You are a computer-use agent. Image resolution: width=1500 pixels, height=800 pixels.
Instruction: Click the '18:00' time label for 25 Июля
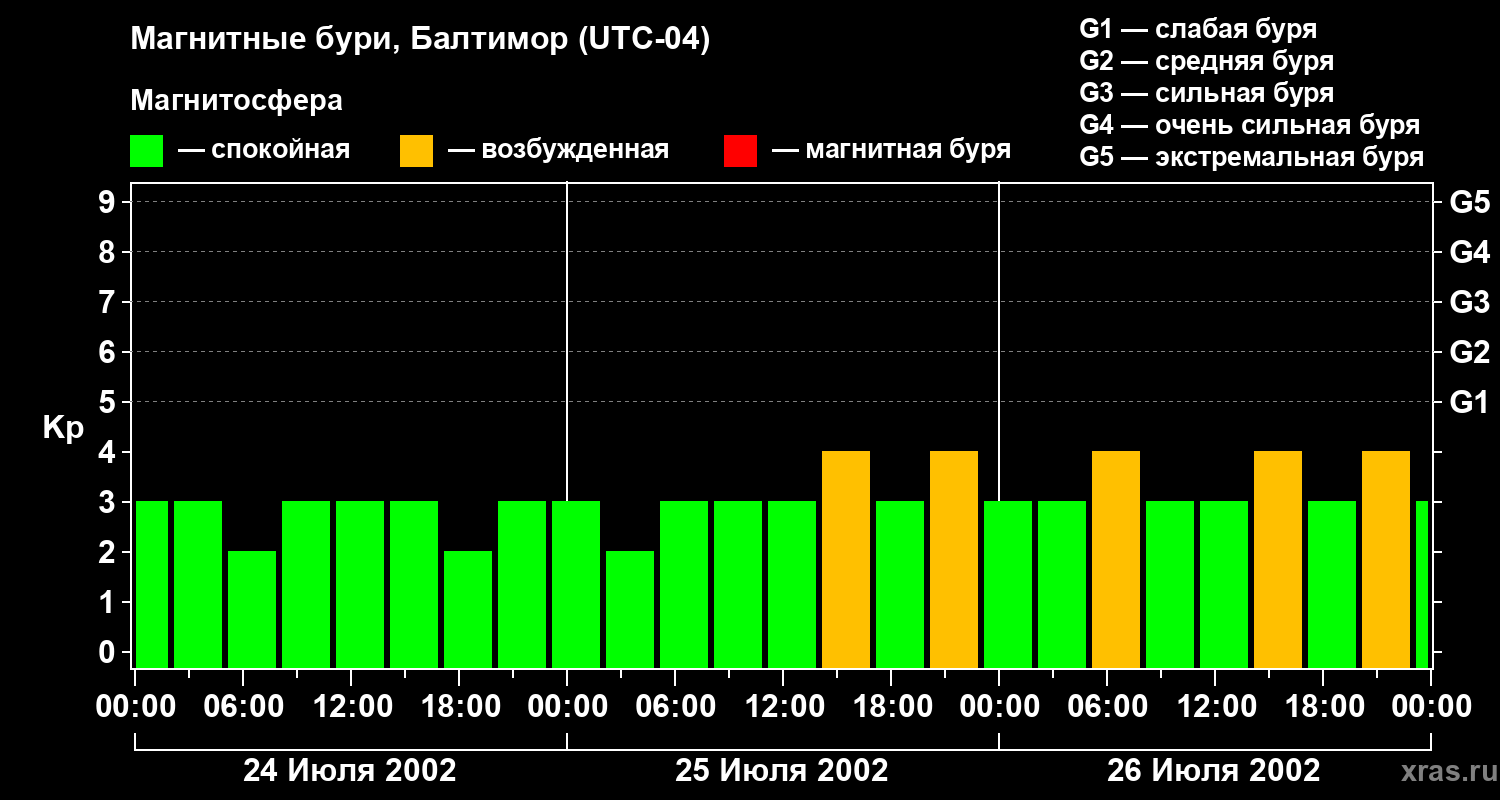(x=891, y=707)
